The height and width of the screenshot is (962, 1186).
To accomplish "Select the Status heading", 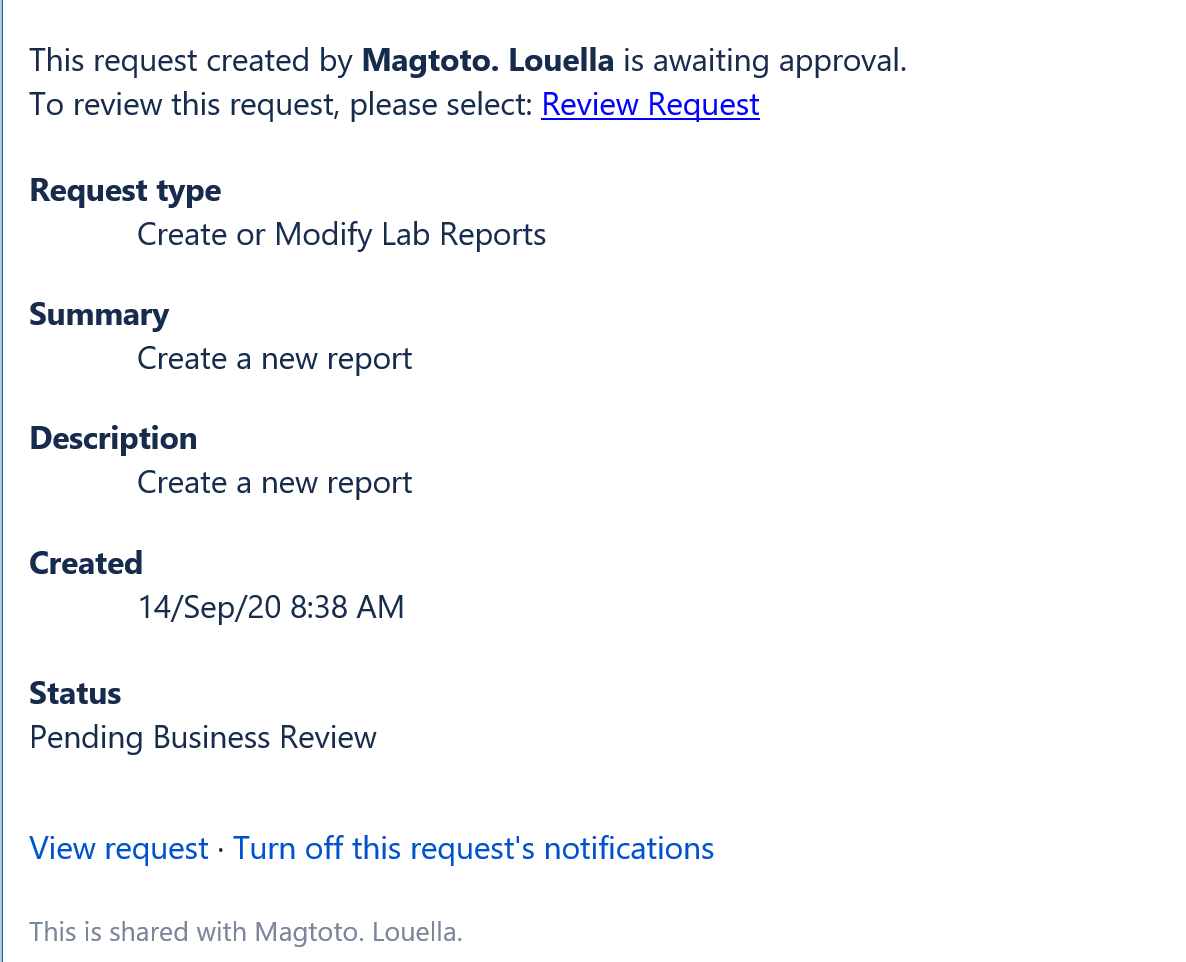I will click(75, 694).
